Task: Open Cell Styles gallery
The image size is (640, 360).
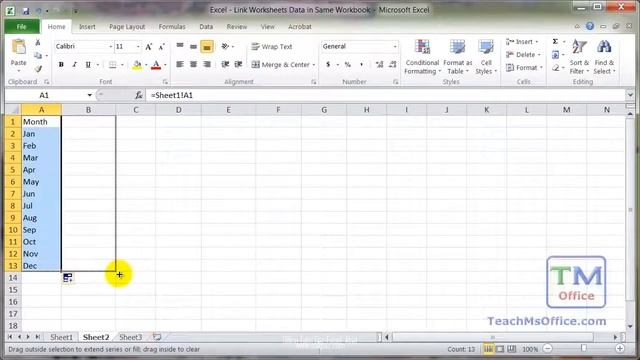Action: pos(486,57)
